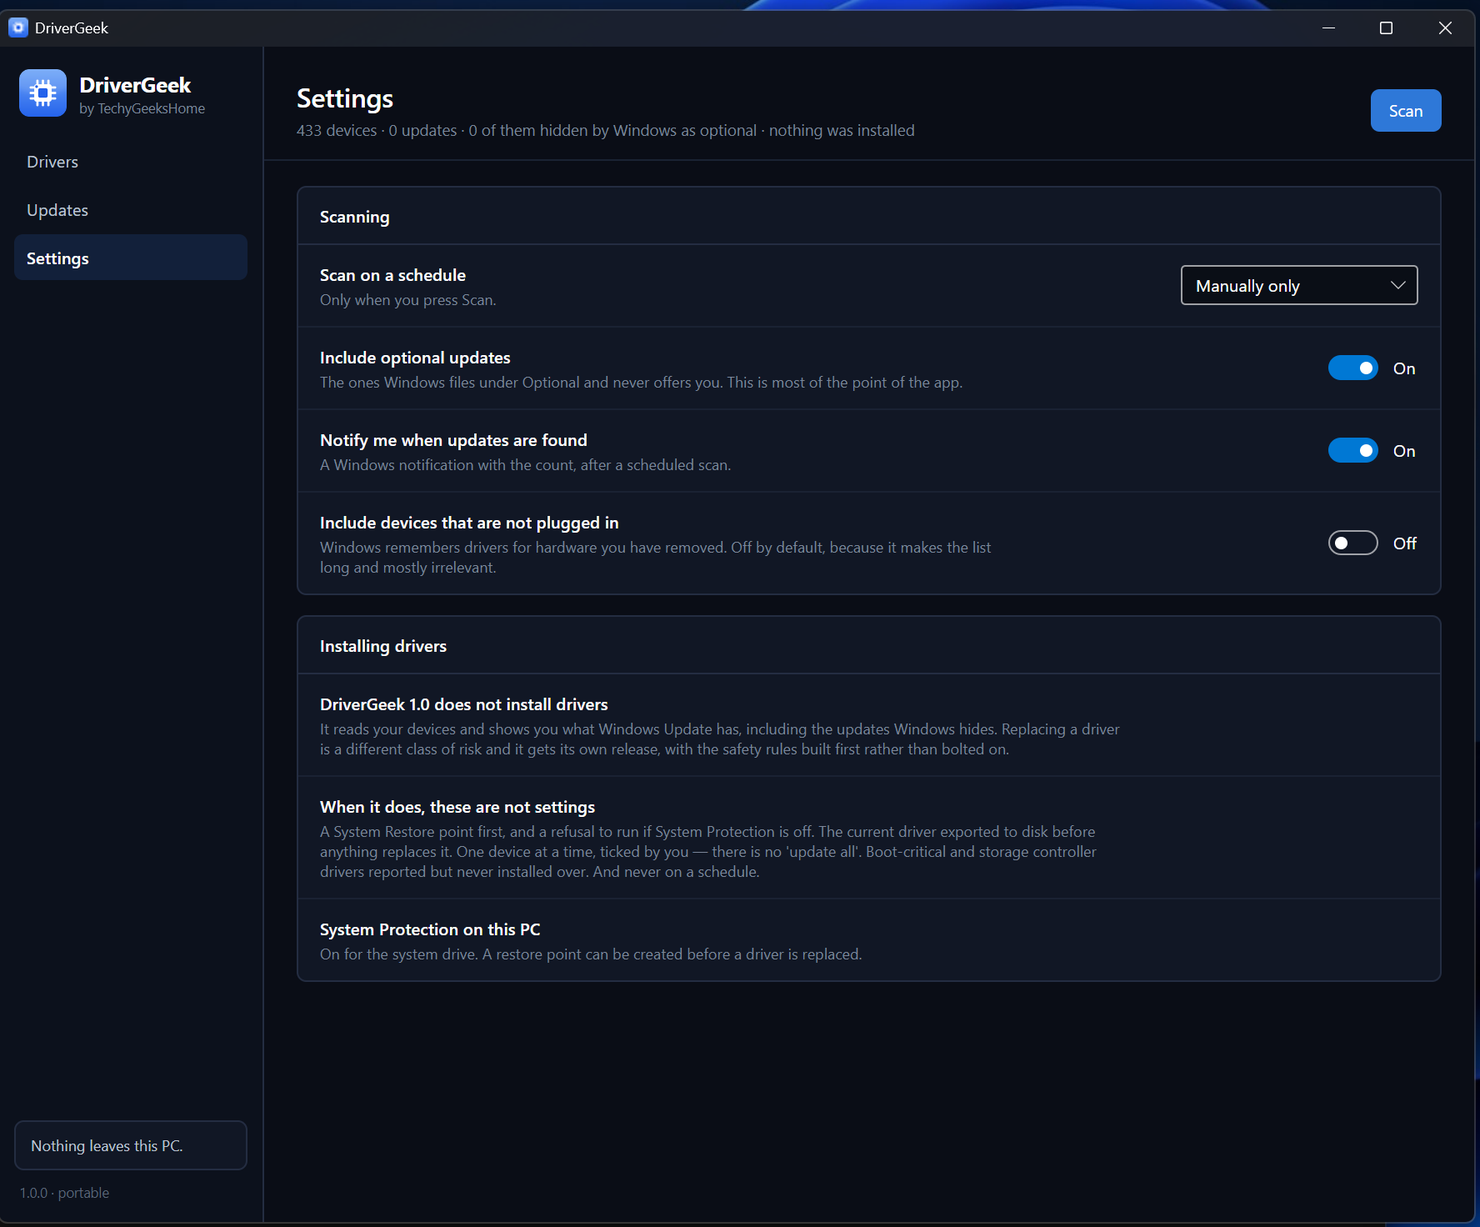1480x1227 pixels.
Task: Click 'System Protection on this PC' heading
Action: (430, 930)
